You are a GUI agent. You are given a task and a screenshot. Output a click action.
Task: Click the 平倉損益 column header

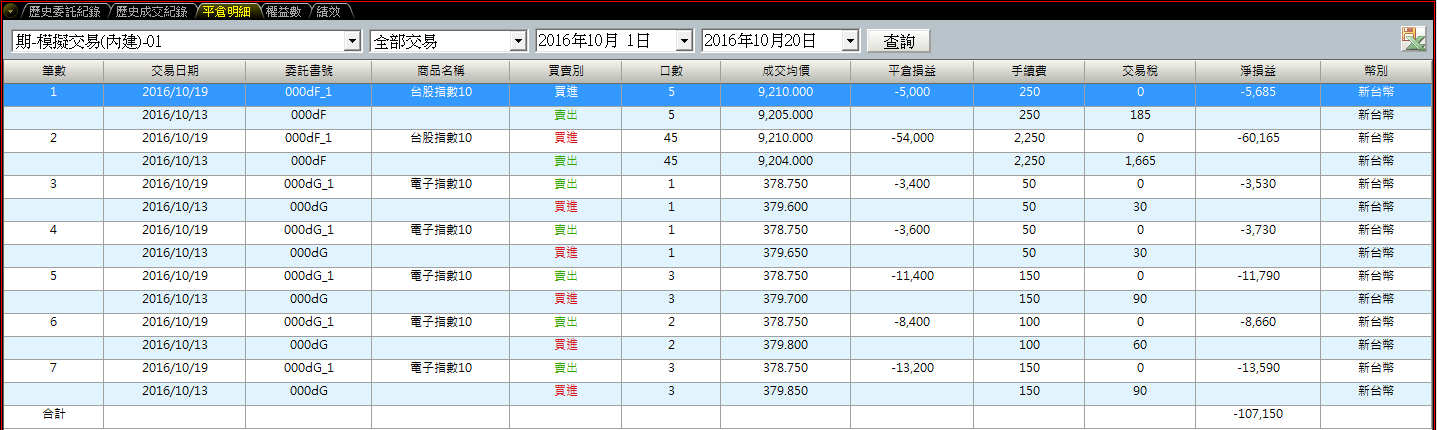911,71
